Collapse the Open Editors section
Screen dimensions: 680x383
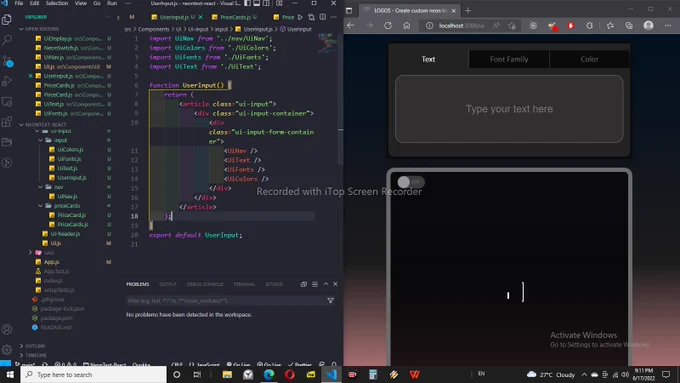tap(41, 29)
